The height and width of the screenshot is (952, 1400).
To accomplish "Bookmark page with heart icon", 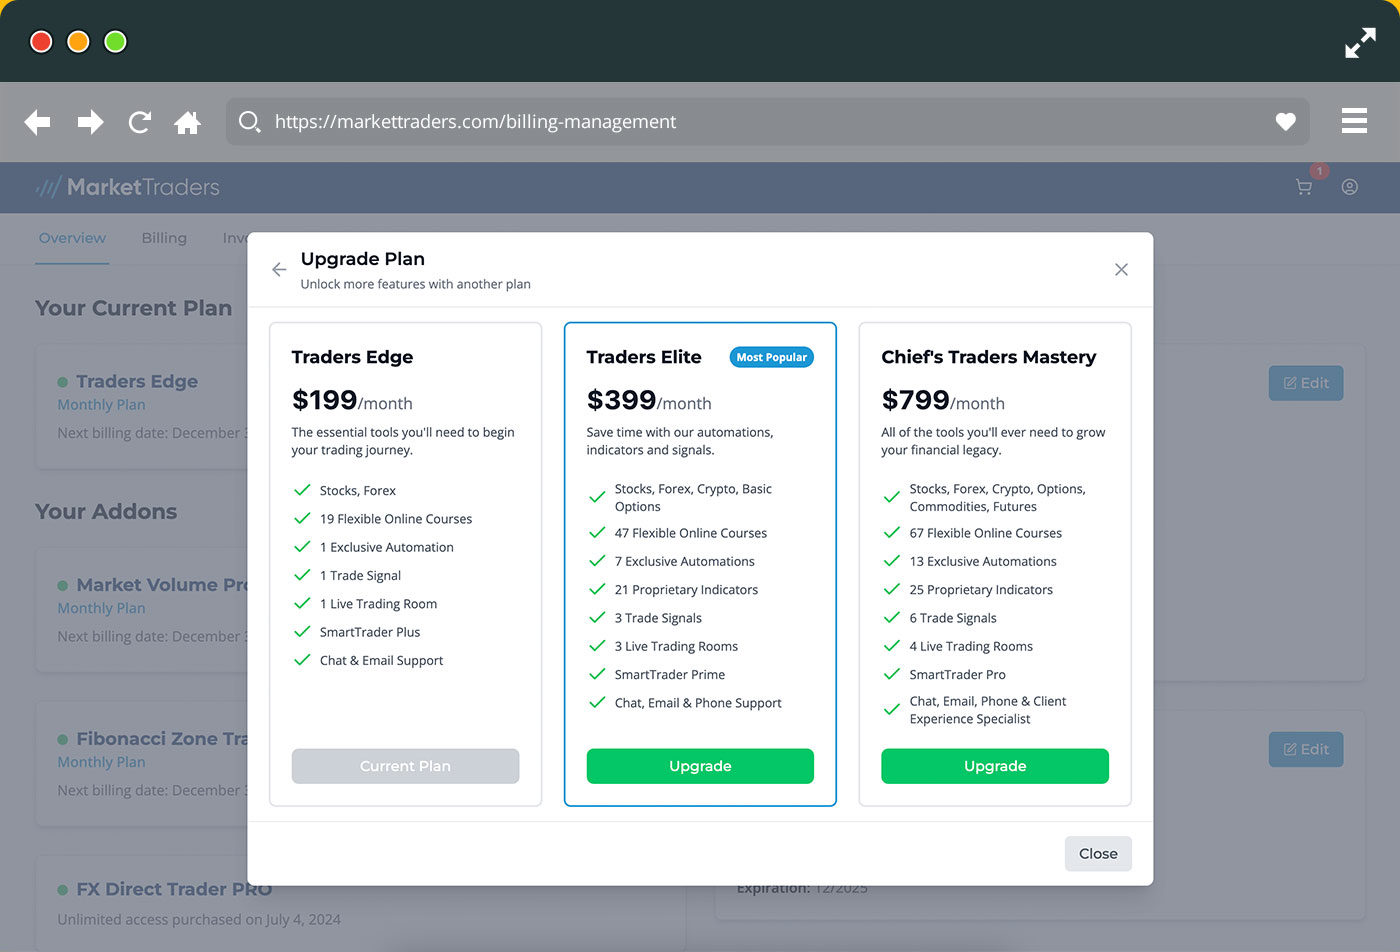I will click(1286, 122).
